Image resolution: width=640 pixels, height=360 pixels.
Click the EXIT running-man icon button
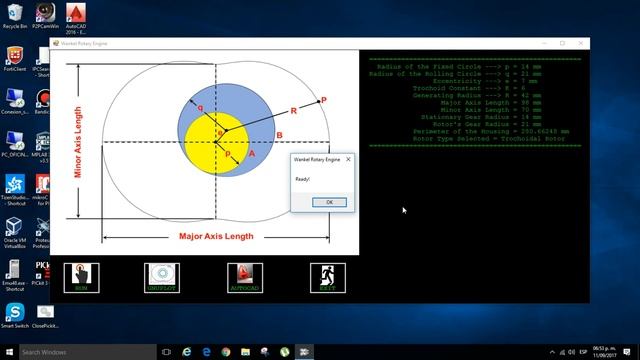point(328,278)
